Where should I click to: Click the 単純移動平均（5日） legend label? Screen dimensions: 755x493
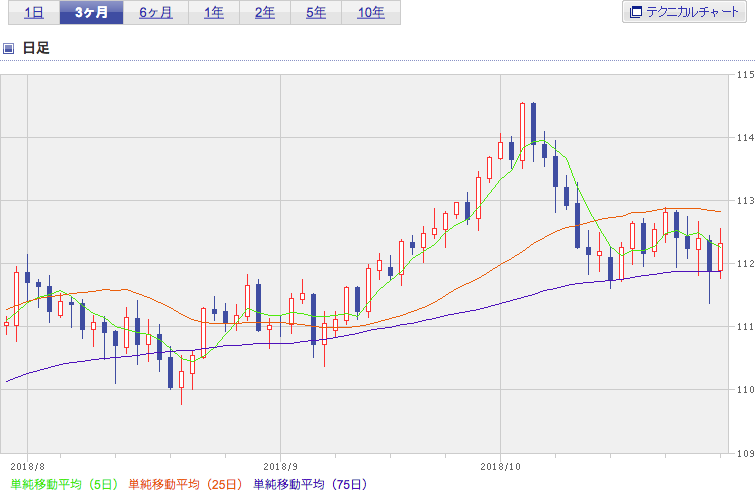pyautogui.click(x=64, y=484)
